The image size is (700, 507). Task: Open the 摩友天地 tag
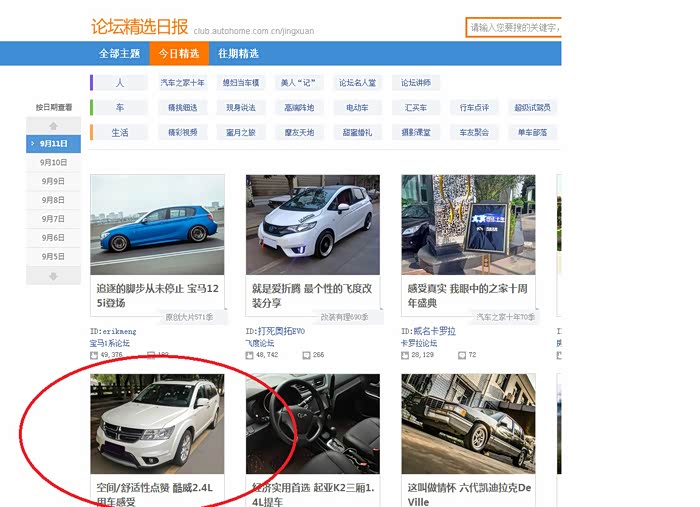(299, 133)
